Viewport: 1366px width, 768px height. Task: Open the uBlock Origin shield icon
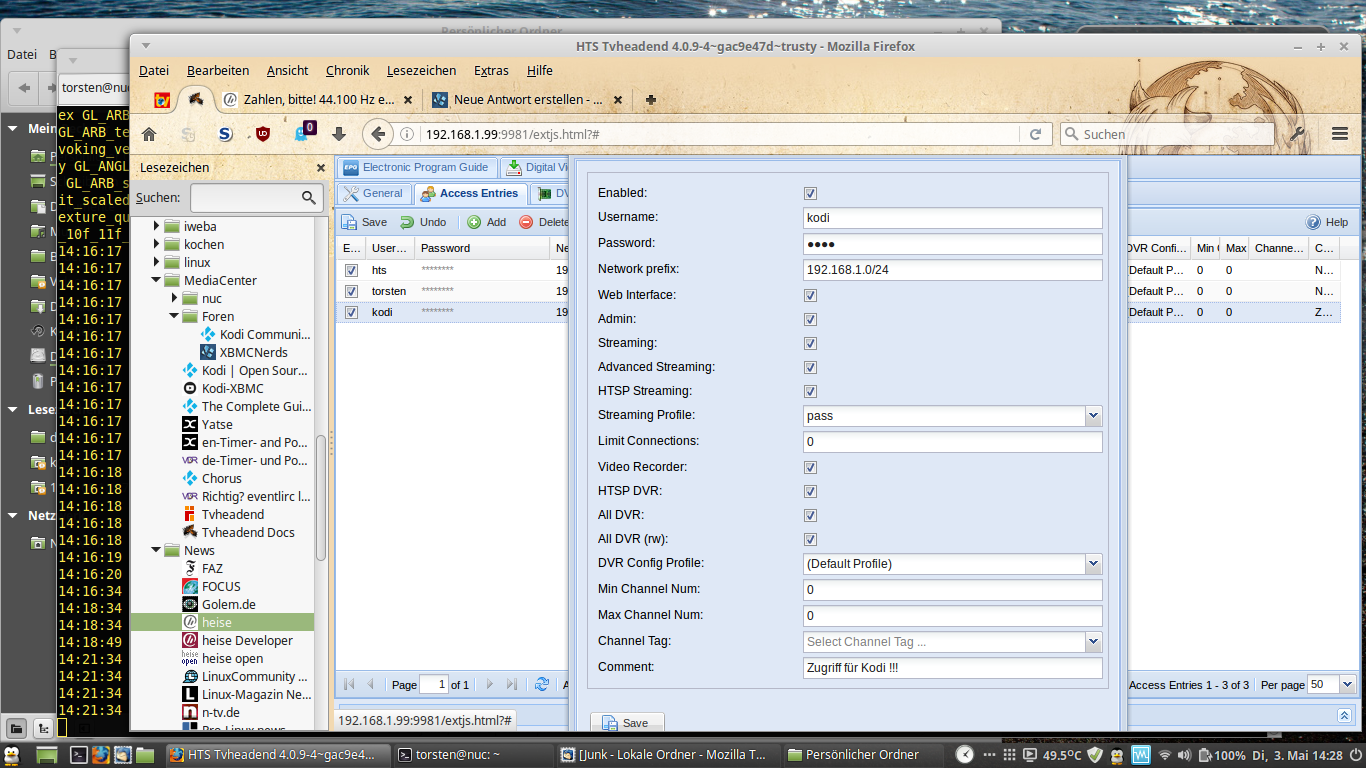[263, 134]
